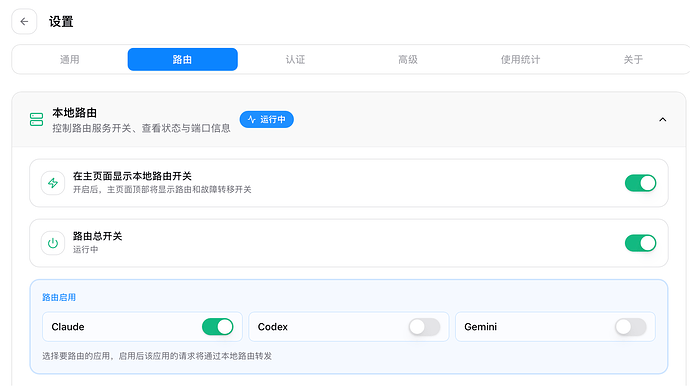Screen dimensions: 690x386
Task: Click the 运行中 status badge
Action: (267, 119)
